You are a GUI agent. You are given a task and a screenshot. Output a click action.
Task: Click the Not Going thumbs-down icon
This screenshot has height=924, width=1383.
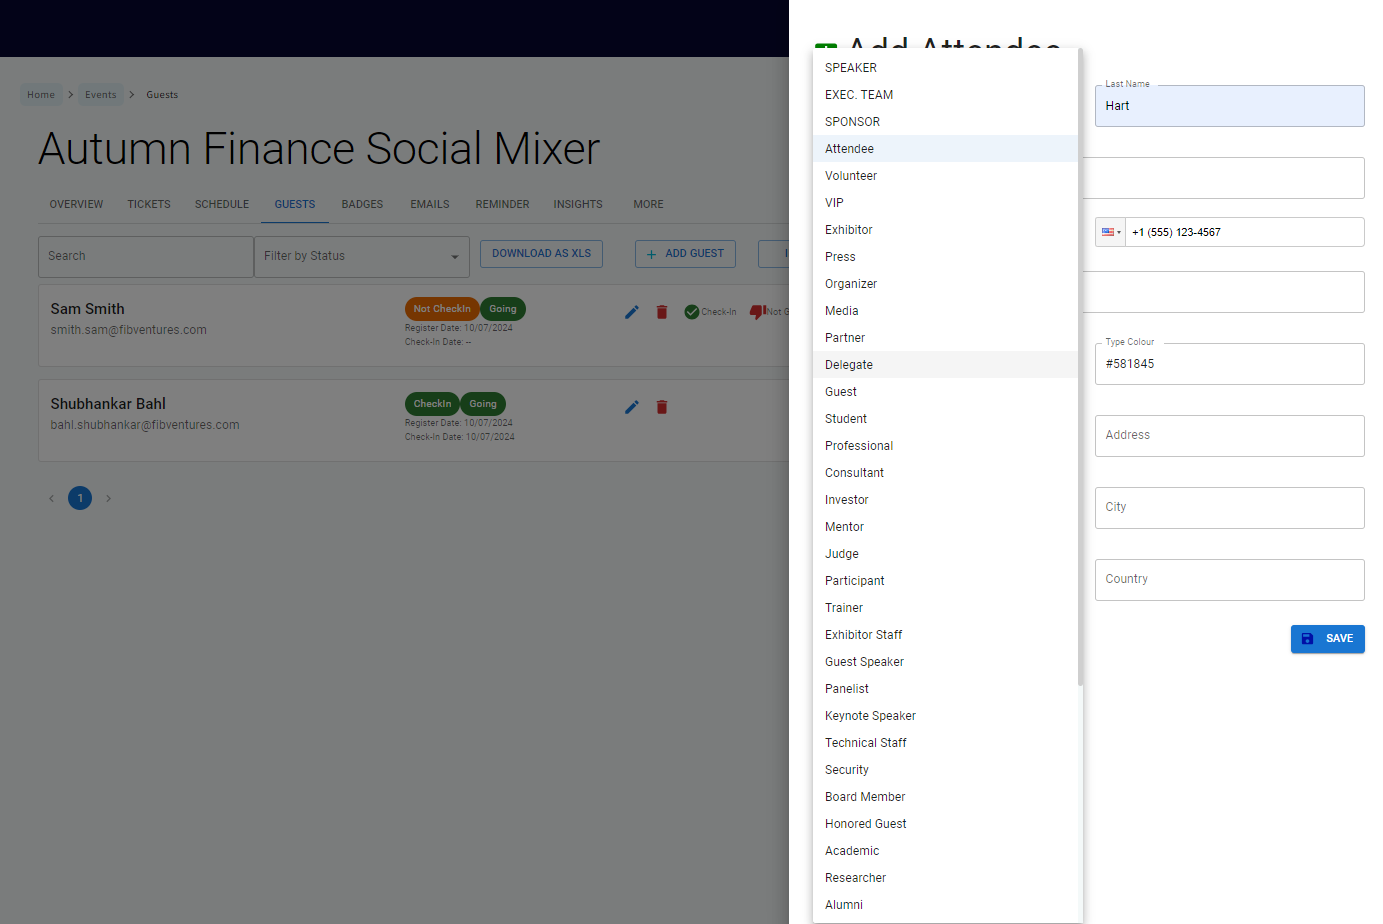click(x=757, y=311)
